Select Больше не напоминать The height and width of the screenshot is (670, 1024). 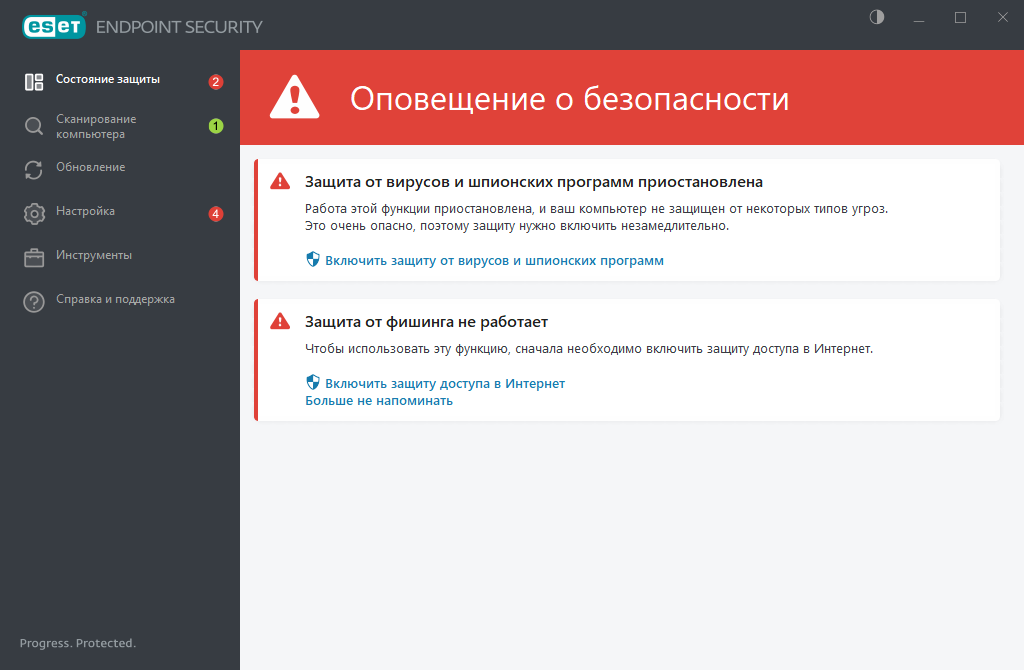[x=378, y=399]
